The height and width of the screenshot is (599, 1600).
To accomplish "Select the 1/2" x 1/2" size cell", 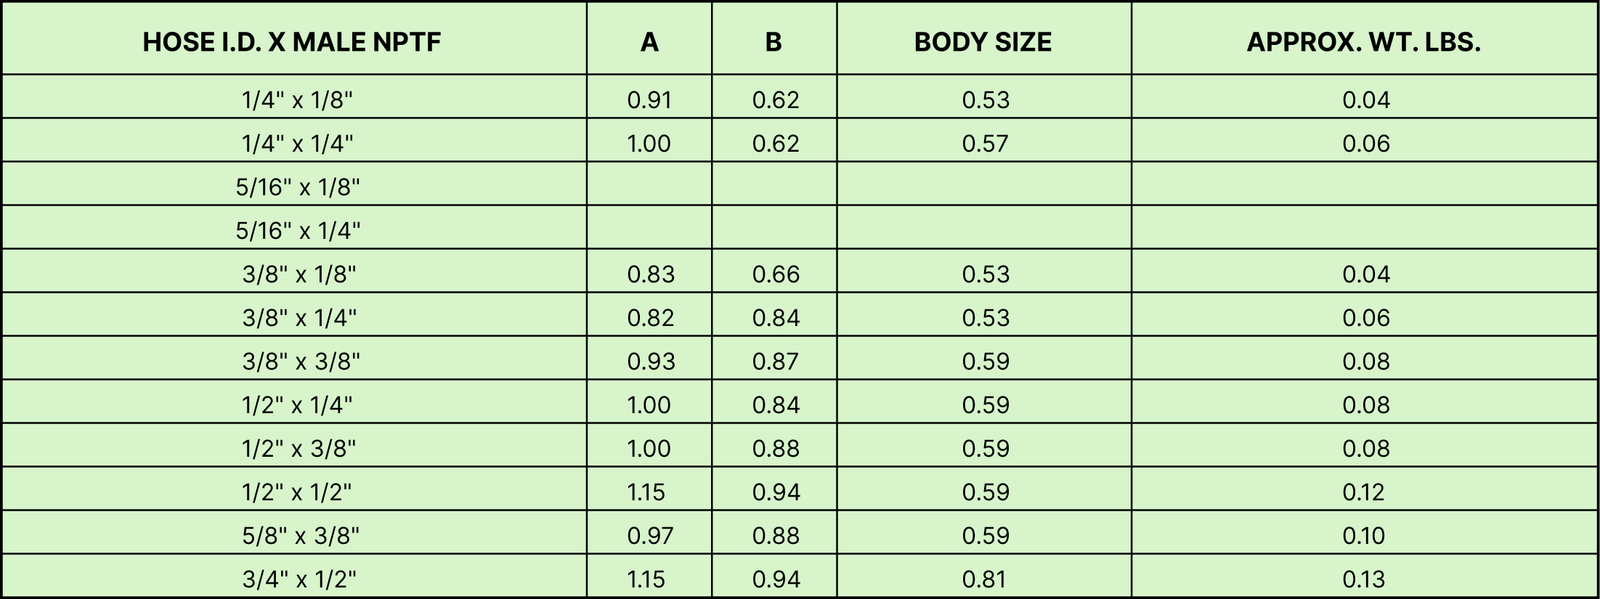I will [x=297, y=492].
